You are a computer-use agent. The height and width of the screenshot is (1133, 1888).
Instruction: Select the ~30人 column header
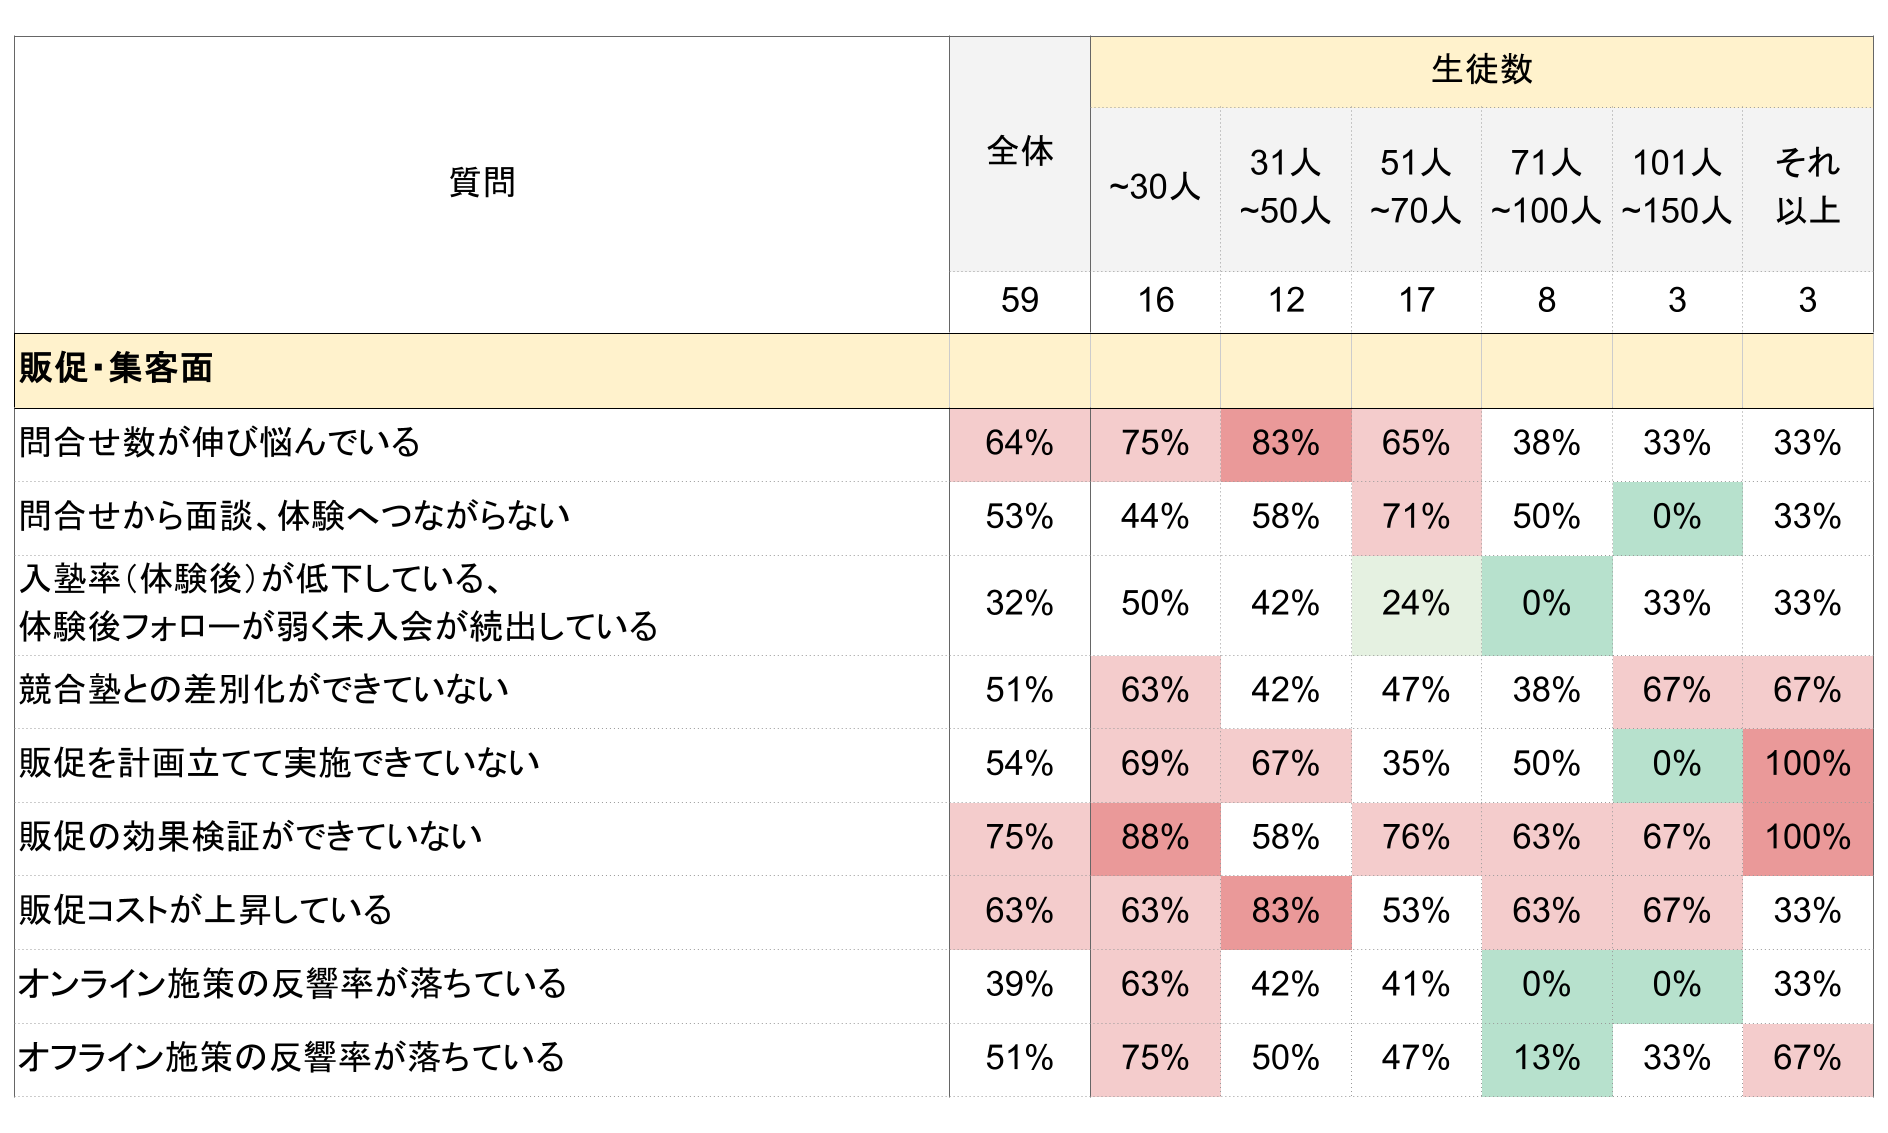pos(1155,187)
